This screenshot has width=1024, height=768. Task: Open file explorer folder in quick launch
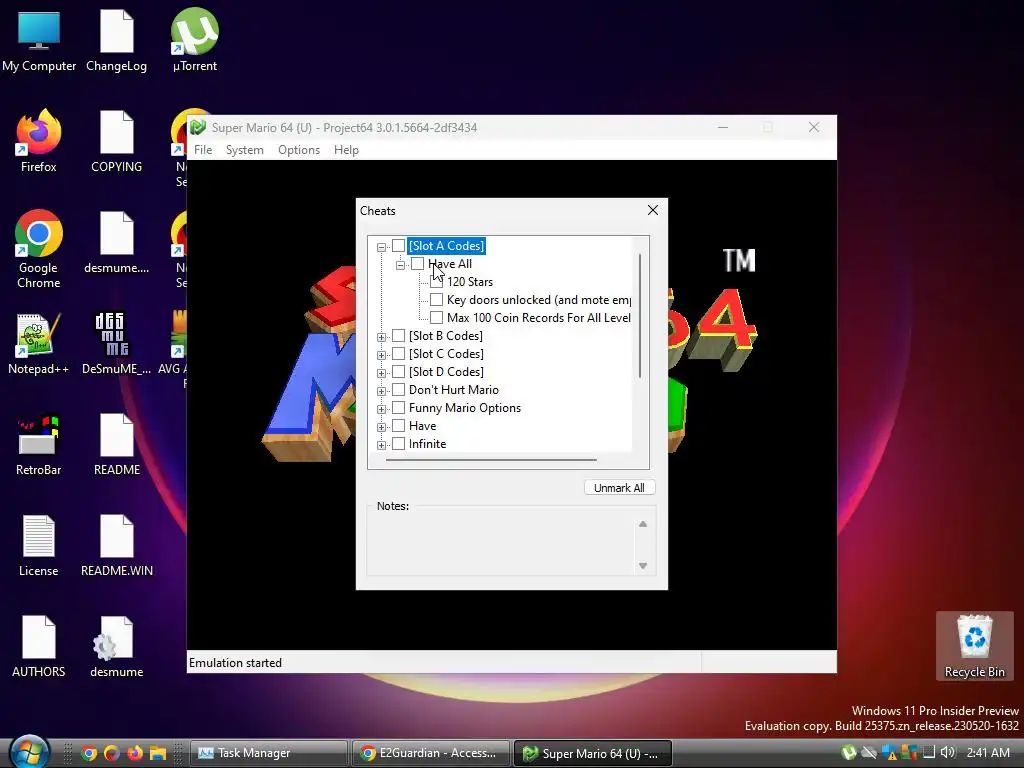click(x=157, y=753)
